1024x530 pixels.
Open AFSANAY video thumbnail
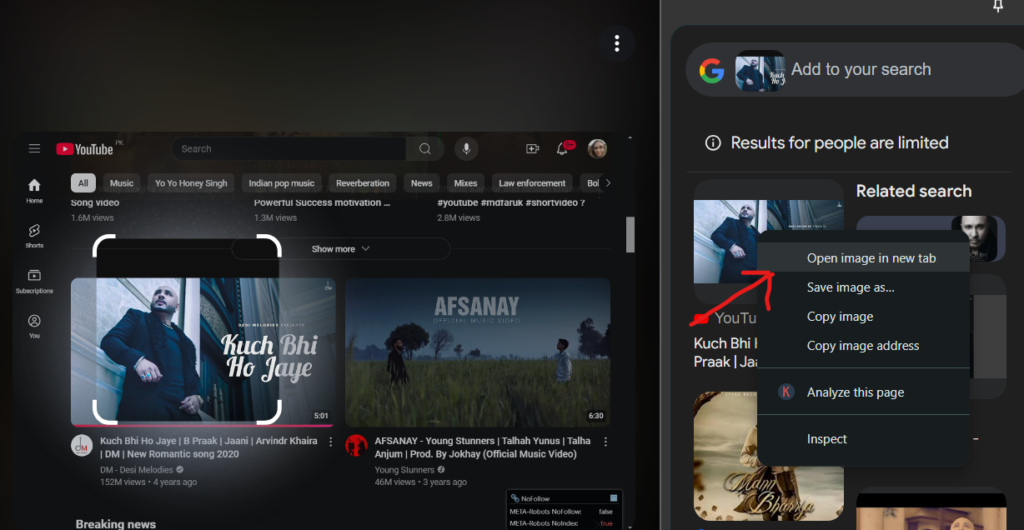click(477, 352)
